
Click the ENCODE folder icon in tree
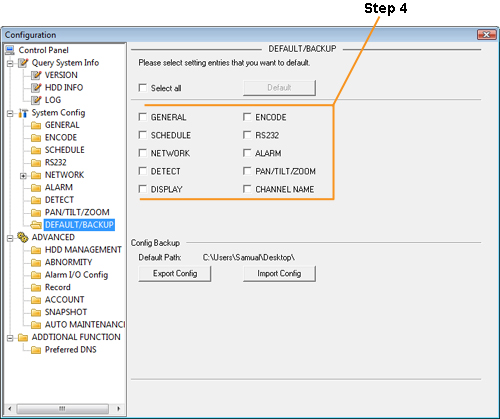click(x=36, y=138)
